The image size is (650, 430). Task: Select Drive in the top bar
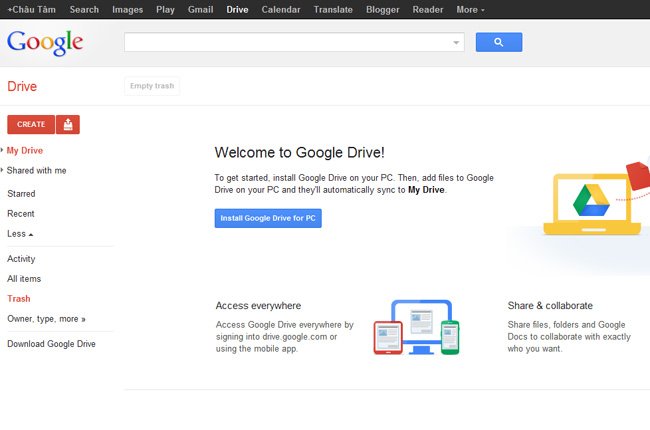pyautogui.click(x=237, y=10)
